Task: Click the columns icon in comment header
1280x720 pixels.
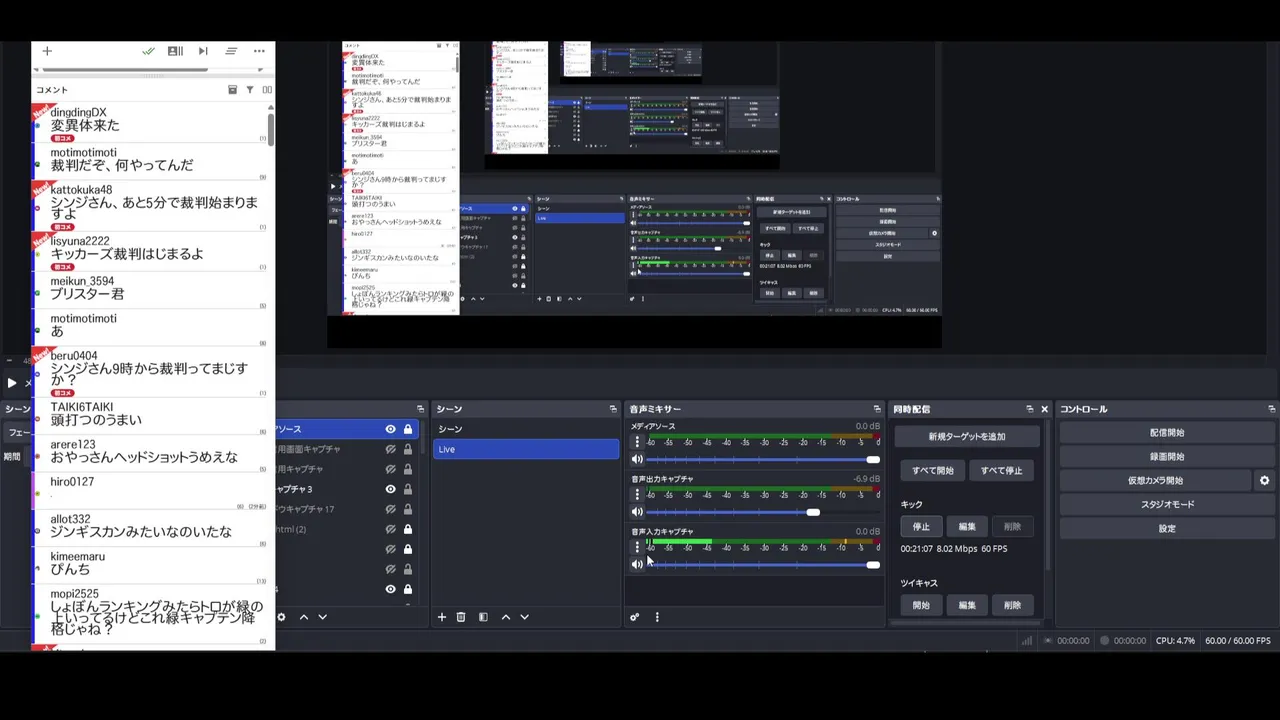Action: [267, 90]
